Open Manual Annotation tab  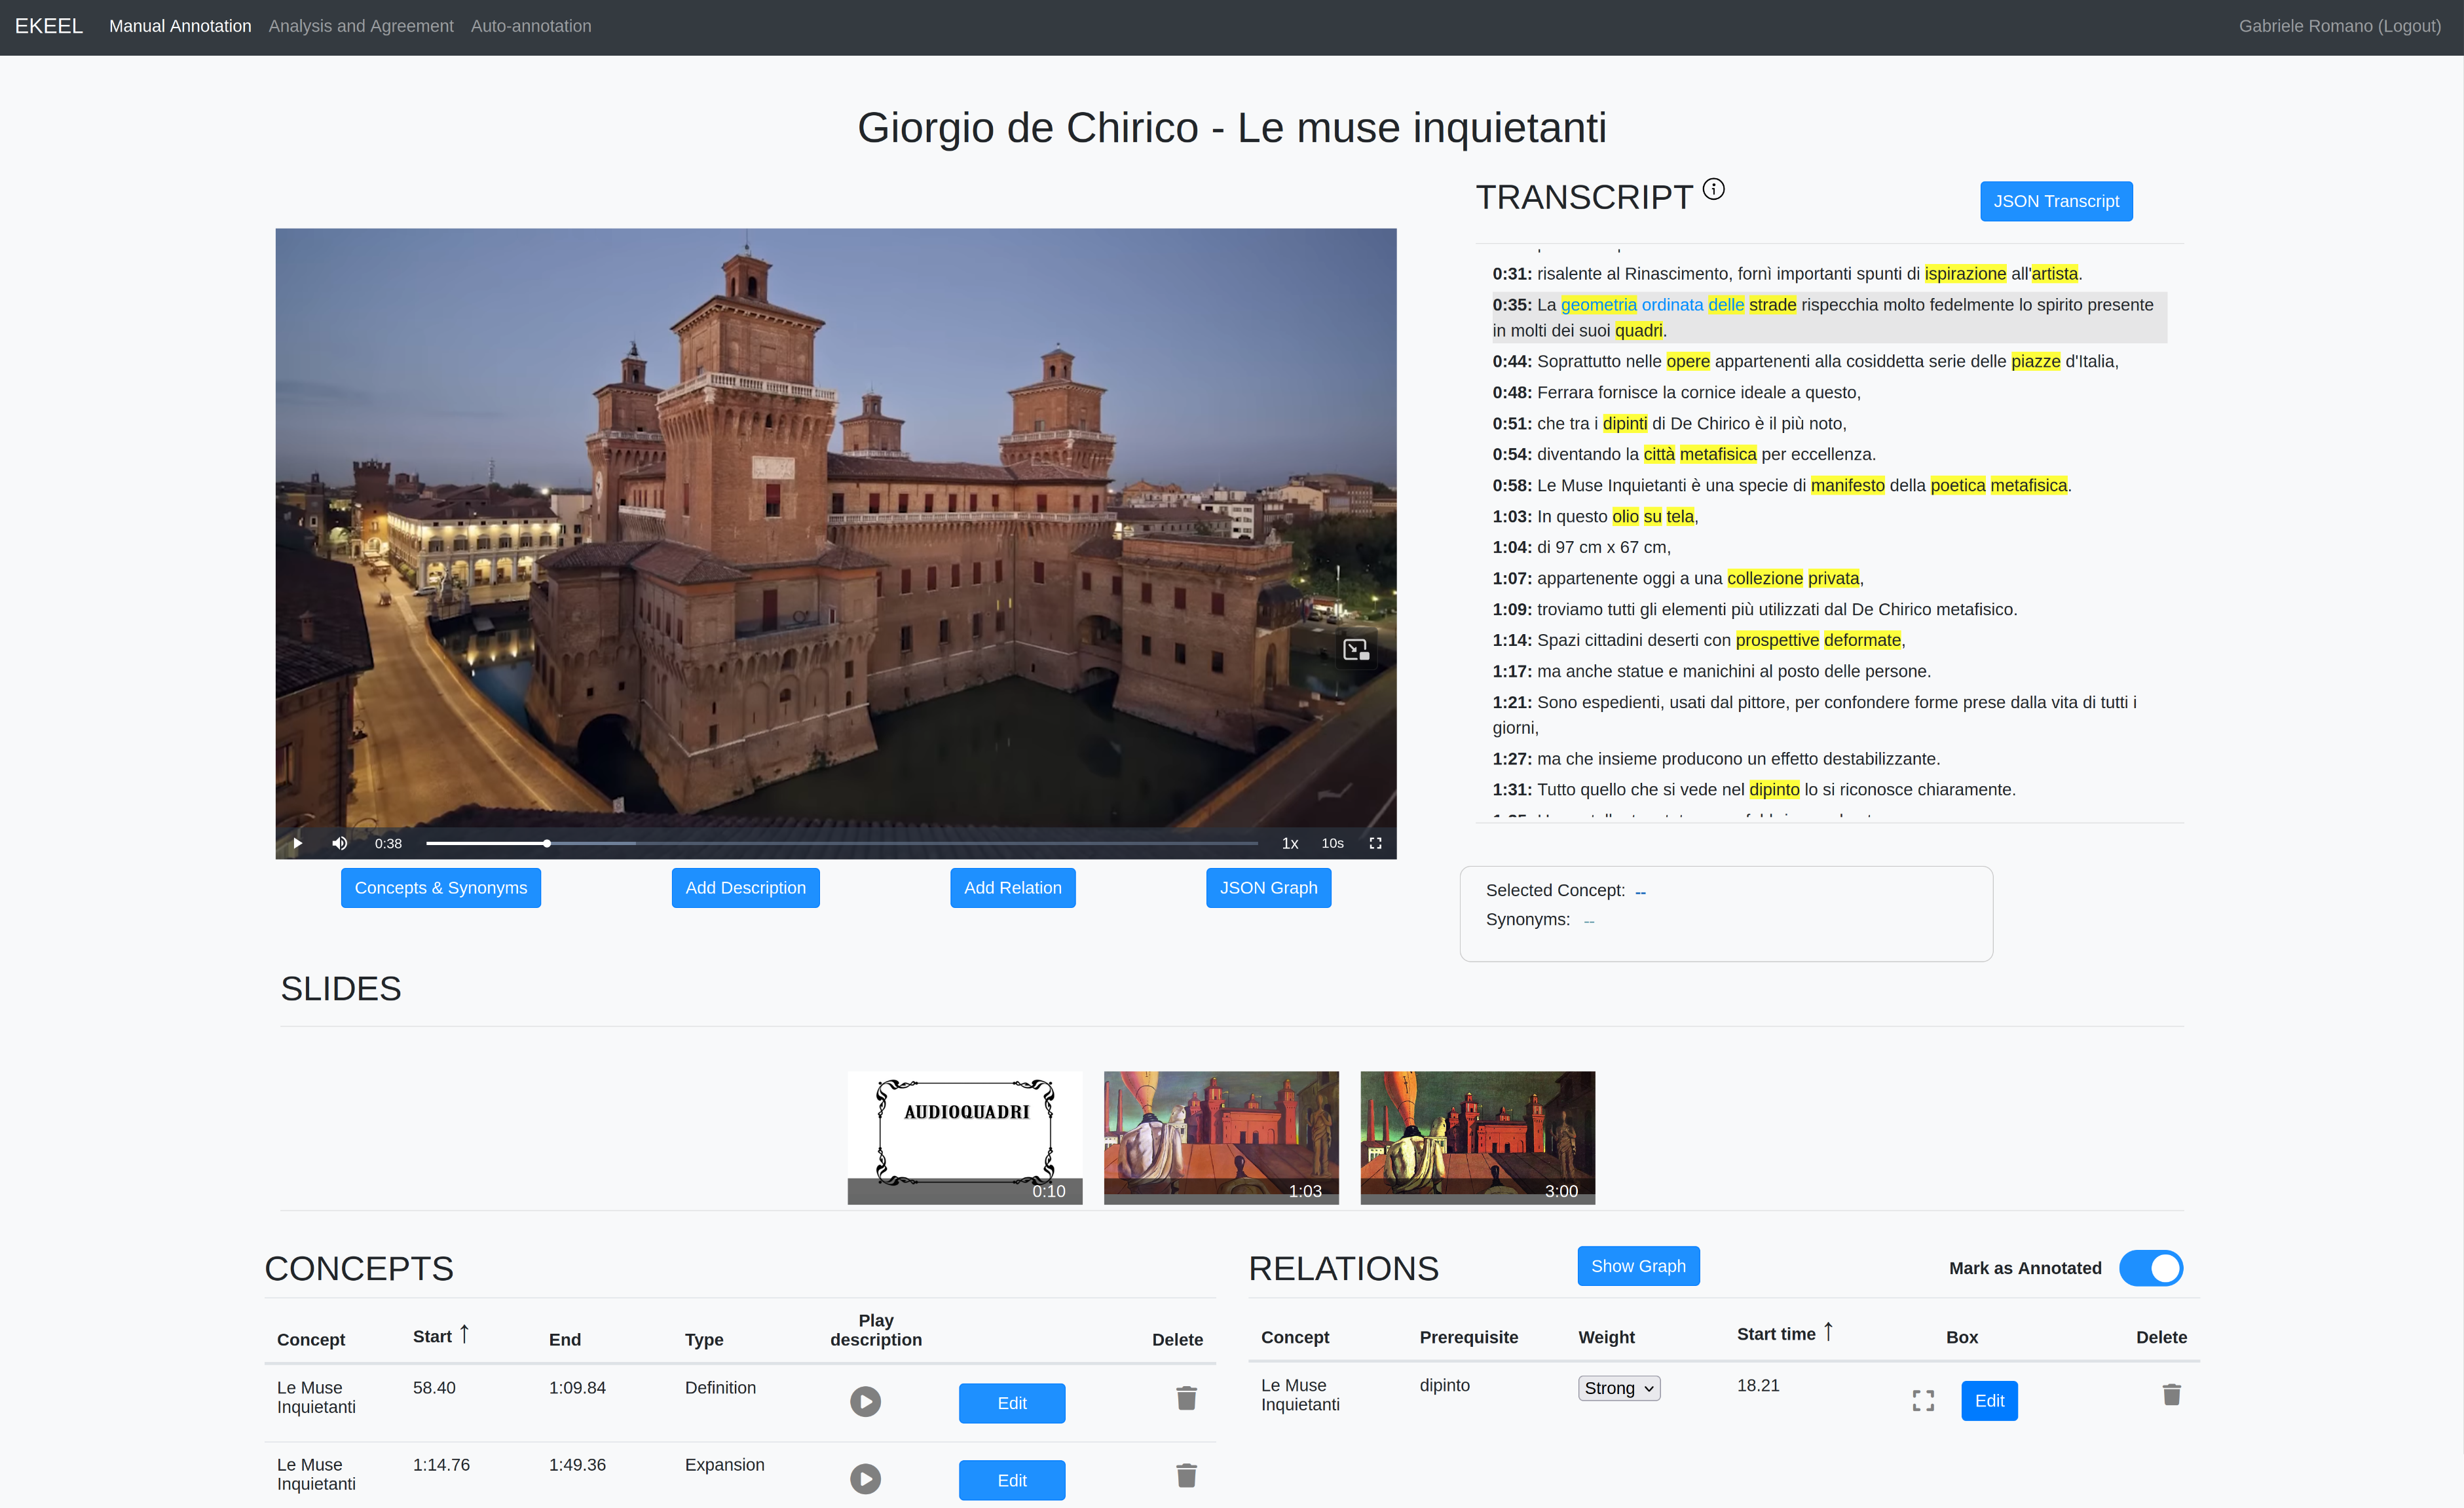coord(180,26)
